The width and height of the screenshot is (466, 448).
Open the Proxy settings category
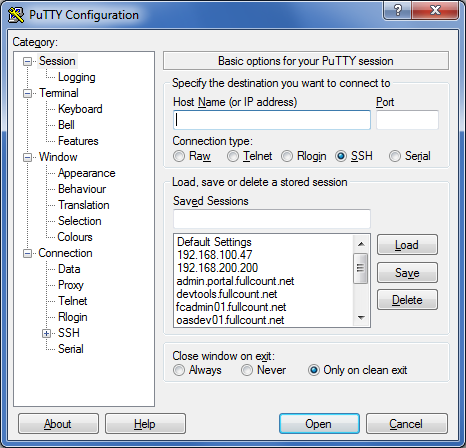[x=71, y=285]
